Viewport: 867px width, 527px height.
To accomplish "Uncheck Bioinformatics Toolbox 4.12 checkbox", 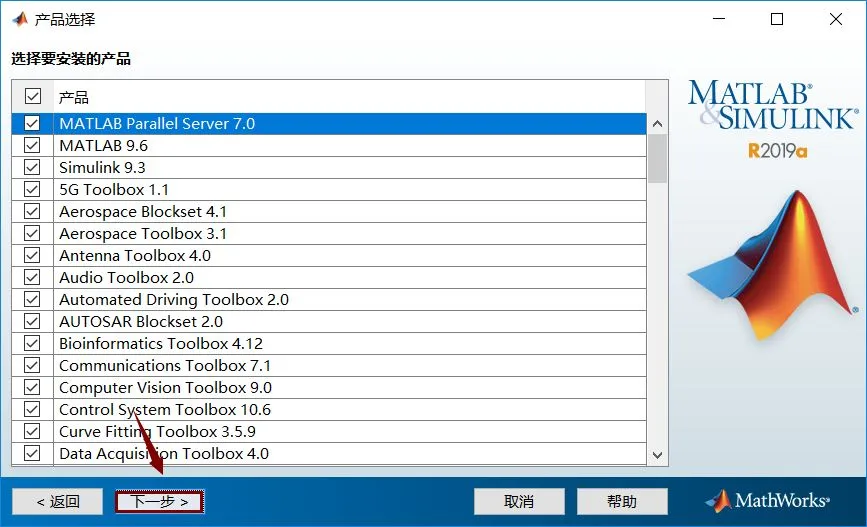I will 32,343.
